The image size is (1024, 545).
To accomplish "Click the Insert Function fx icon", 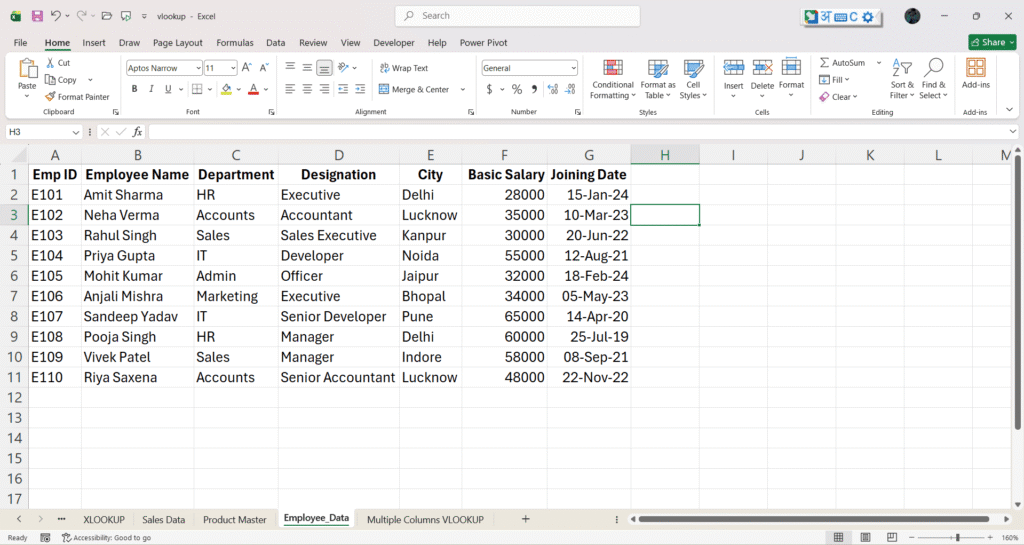I will [x=137, y=132].
